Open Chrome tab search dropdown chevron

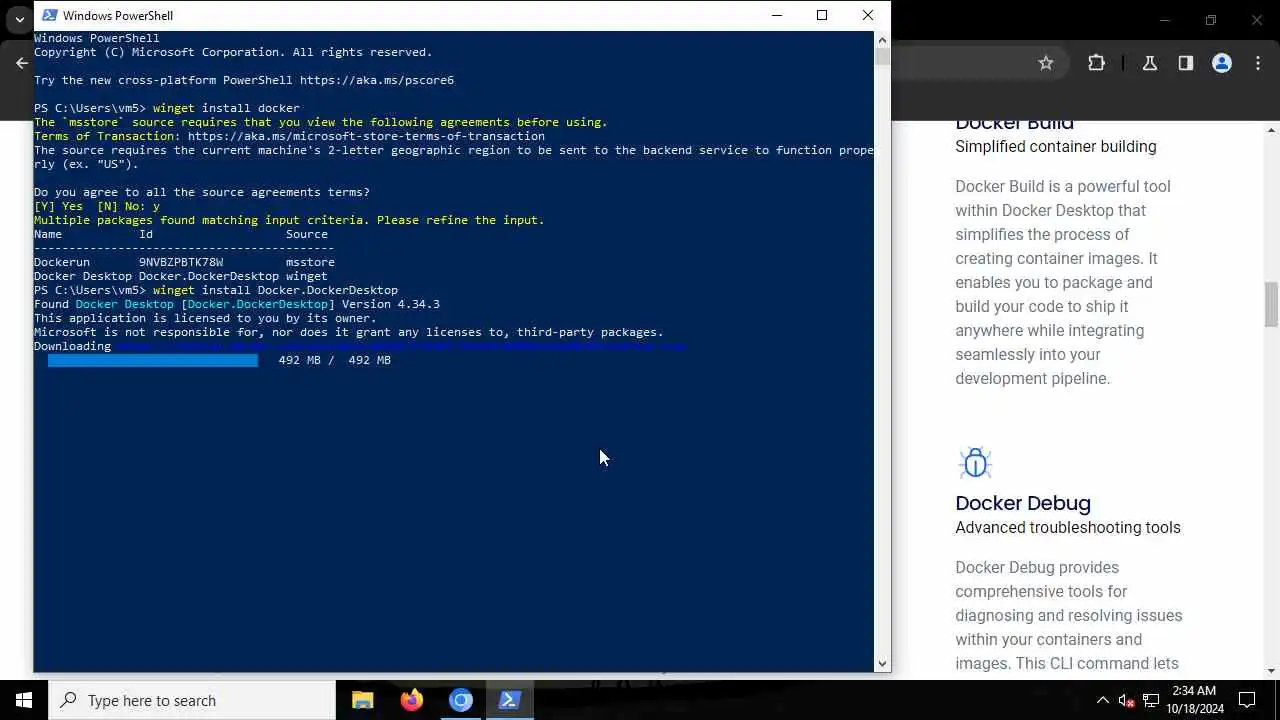[19, 19]
